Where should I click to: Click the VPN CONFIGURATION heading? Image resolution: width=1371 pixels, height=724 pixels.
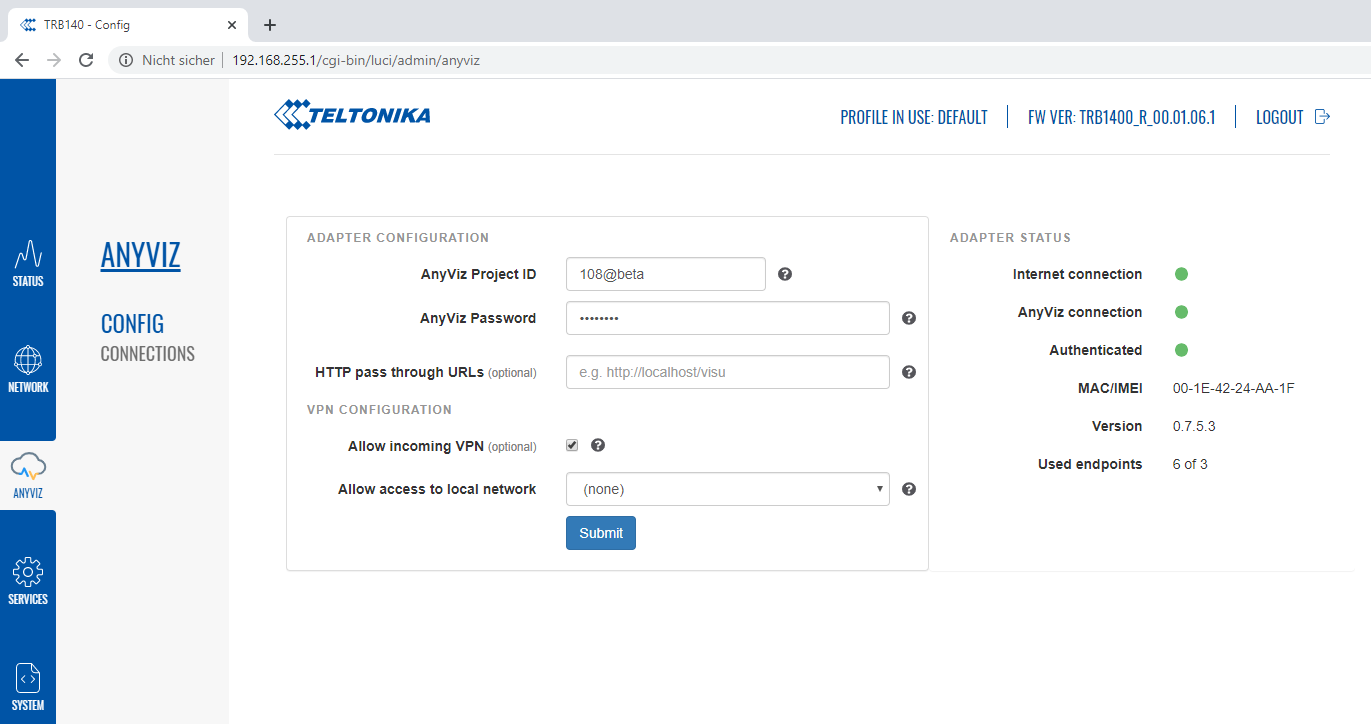tap(379, 410)
